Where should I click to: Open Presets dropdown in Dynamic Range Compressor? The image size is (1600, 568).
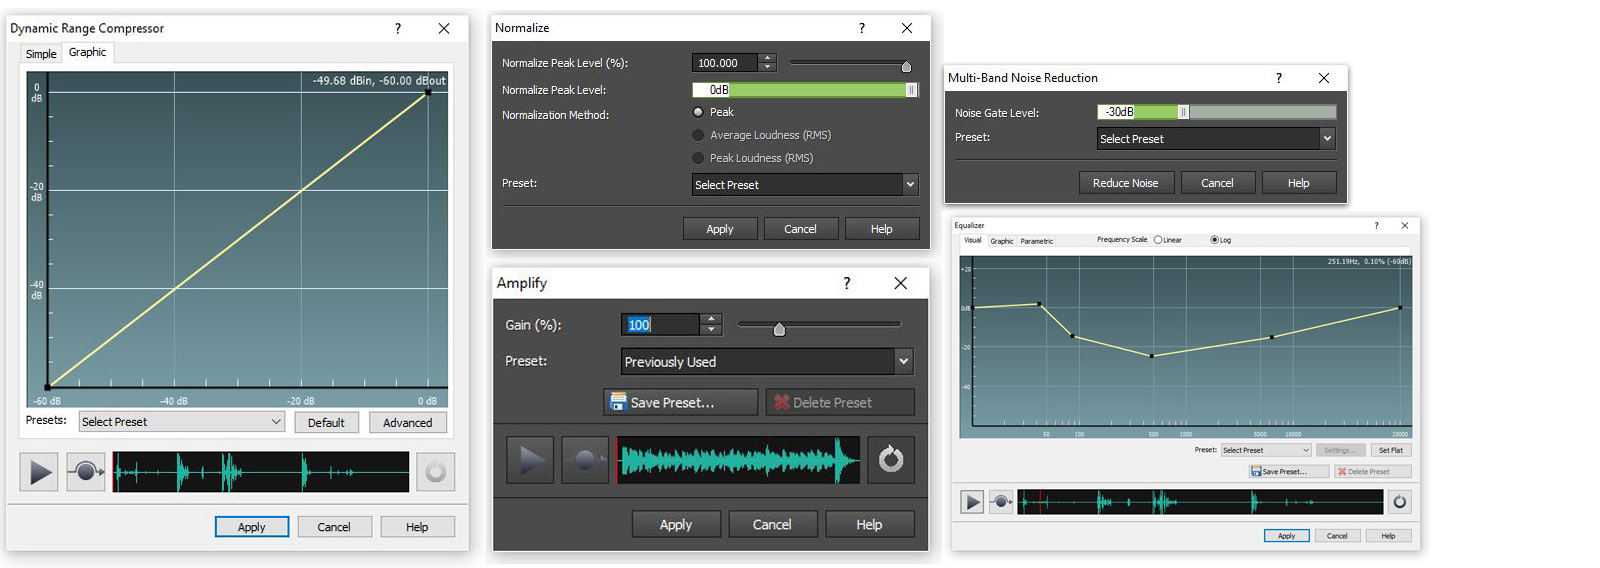[182, 422]
